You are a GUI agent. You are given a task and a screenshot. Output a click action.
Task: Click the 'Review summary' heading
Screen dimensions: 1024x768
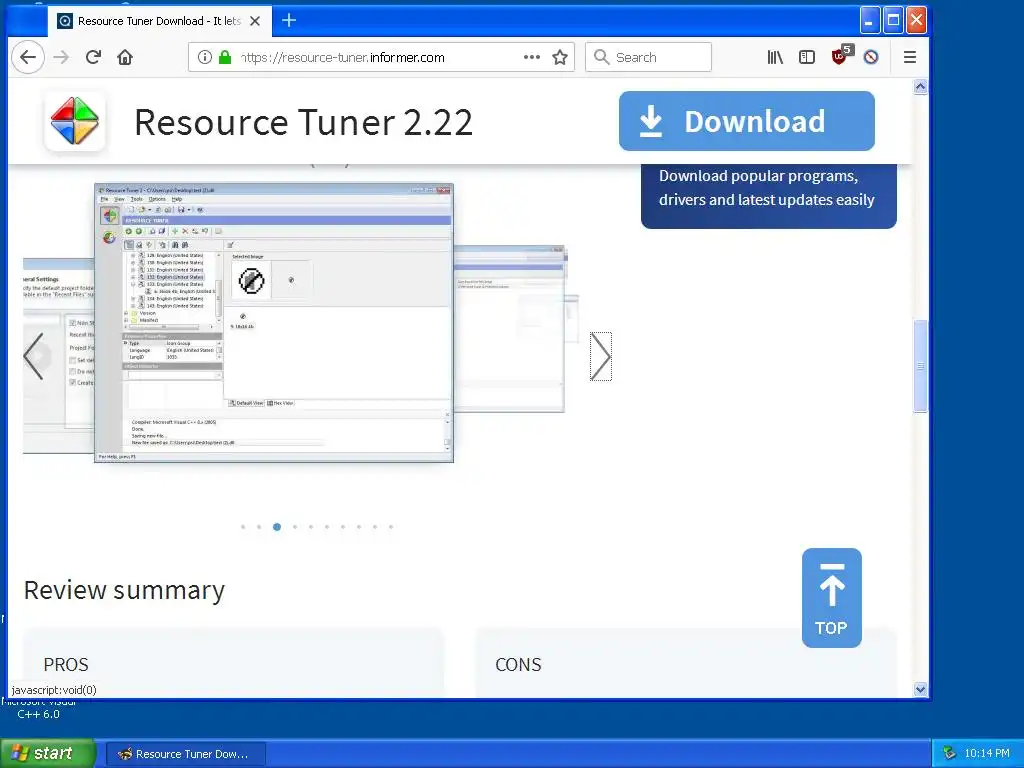[x=124, y=590]
